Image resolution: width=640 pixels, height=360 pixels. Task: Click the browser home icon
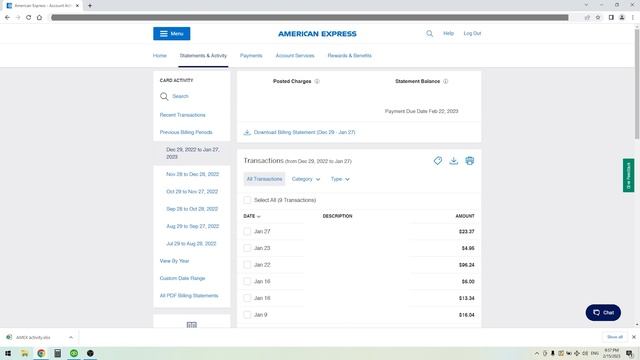tap(39, 18)
